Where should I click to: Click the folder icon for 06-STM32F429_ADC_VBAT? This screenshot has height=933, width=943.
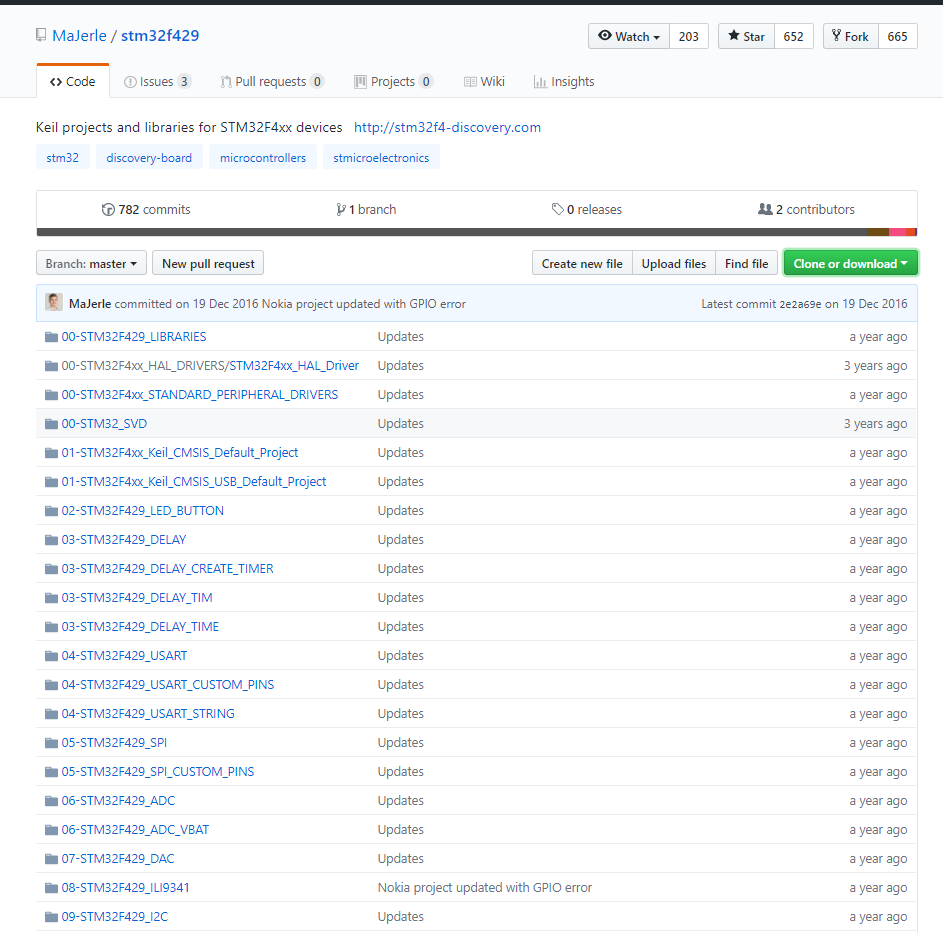point(51,830)
